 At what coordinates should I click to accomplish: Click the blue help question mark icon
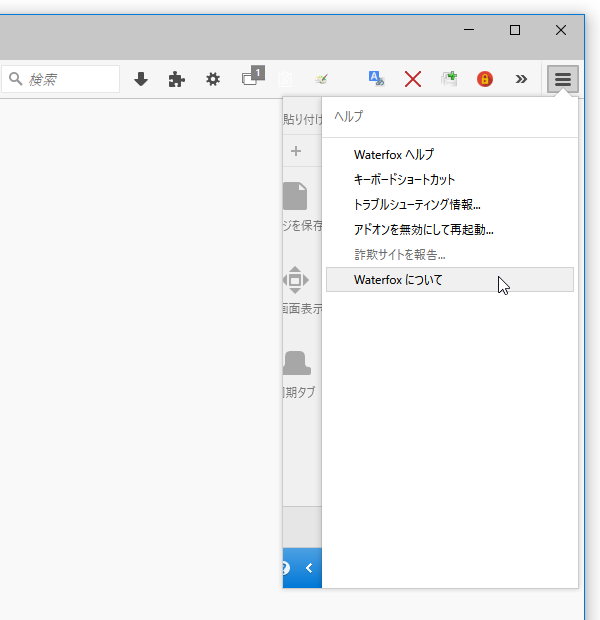pyautogui.click(x=286, y=568)
